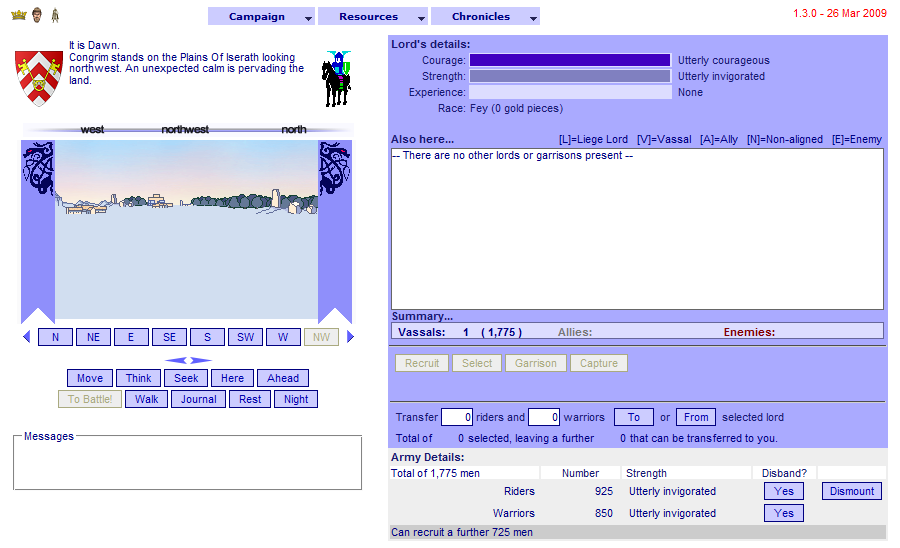Click the hooded figure icon
The image size is (900, 548).
54,14
